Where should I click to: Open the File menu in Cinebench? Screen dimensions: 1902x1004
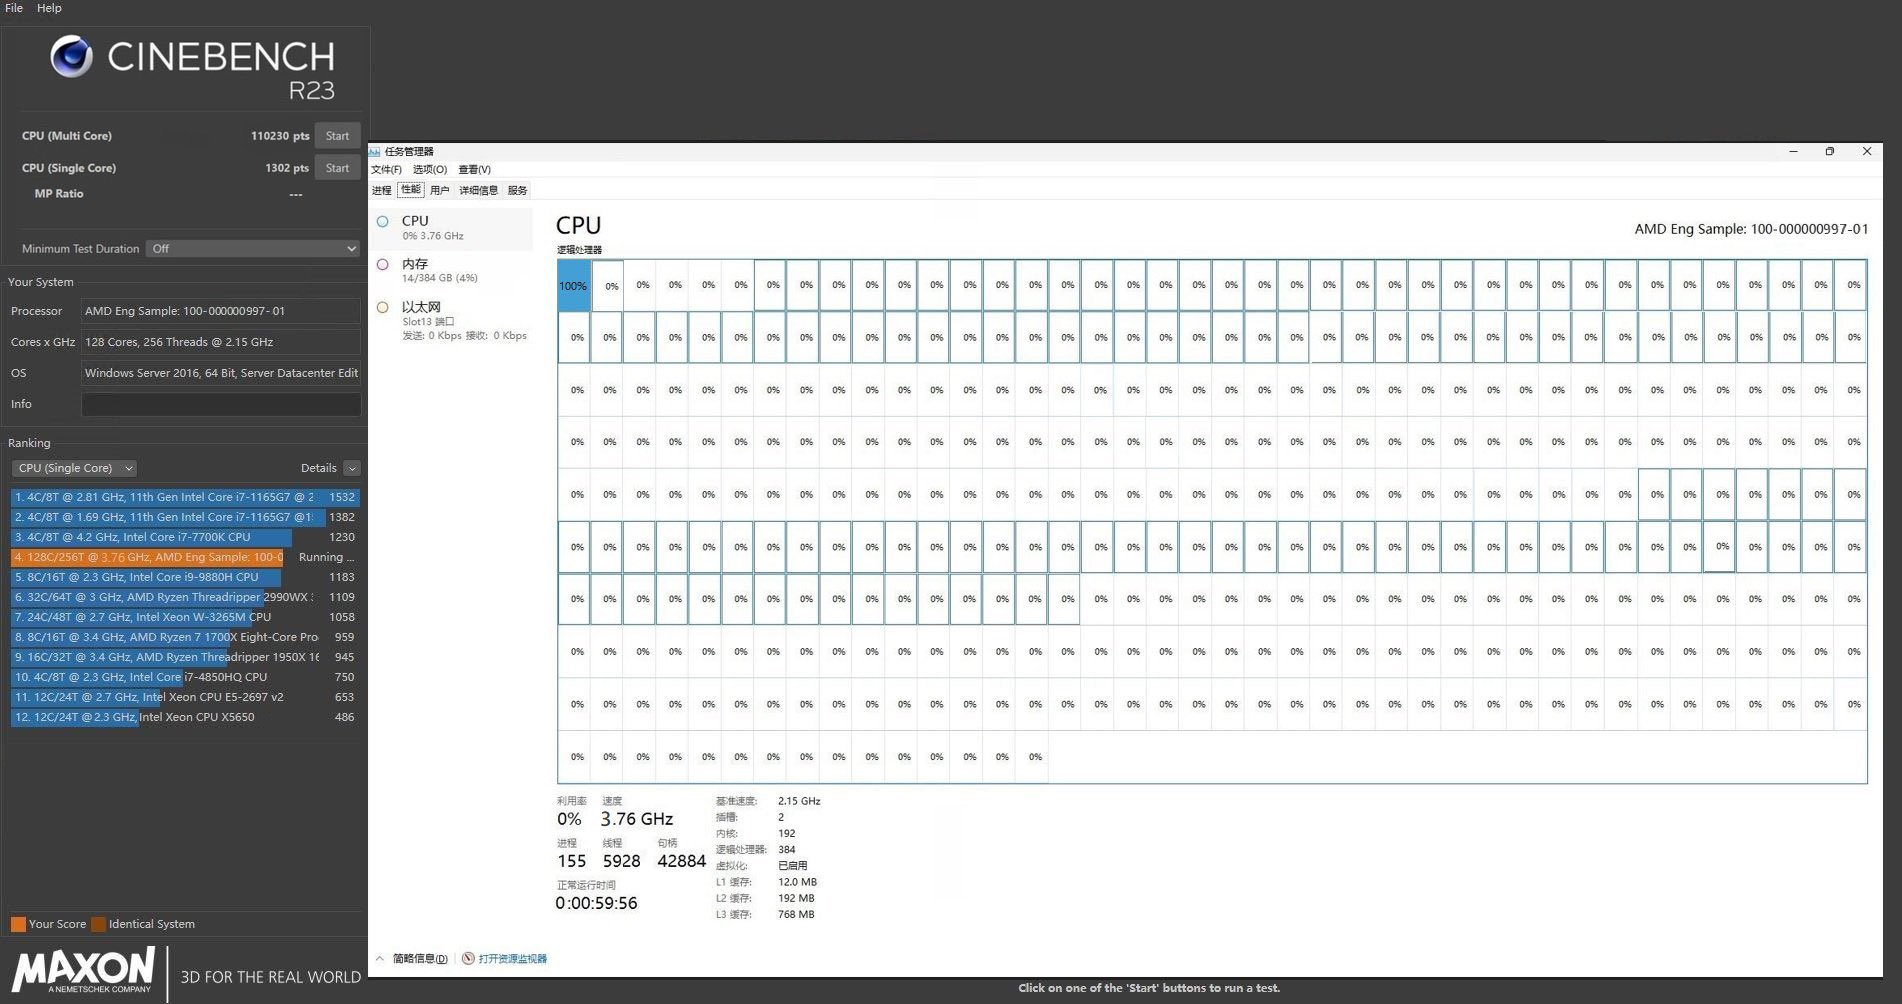14,8
